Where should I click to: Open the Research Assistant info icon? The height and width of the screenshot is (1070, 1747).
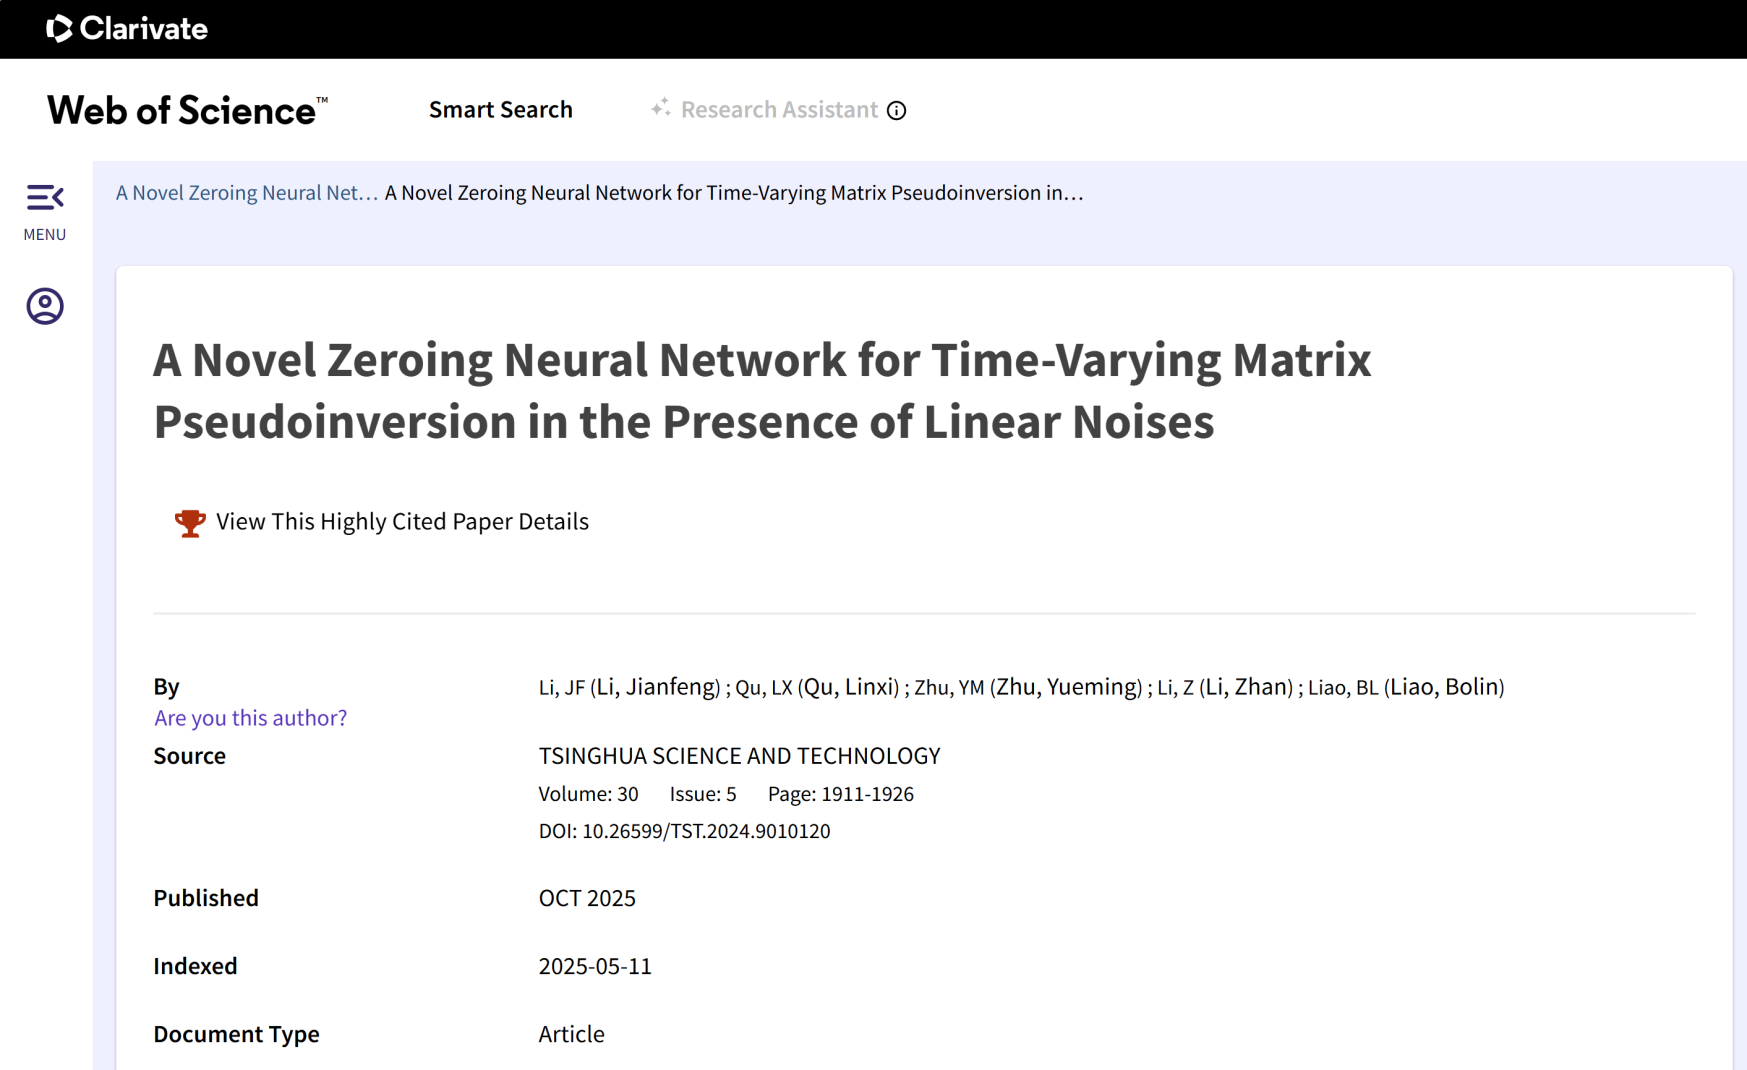tap(897, 111)
